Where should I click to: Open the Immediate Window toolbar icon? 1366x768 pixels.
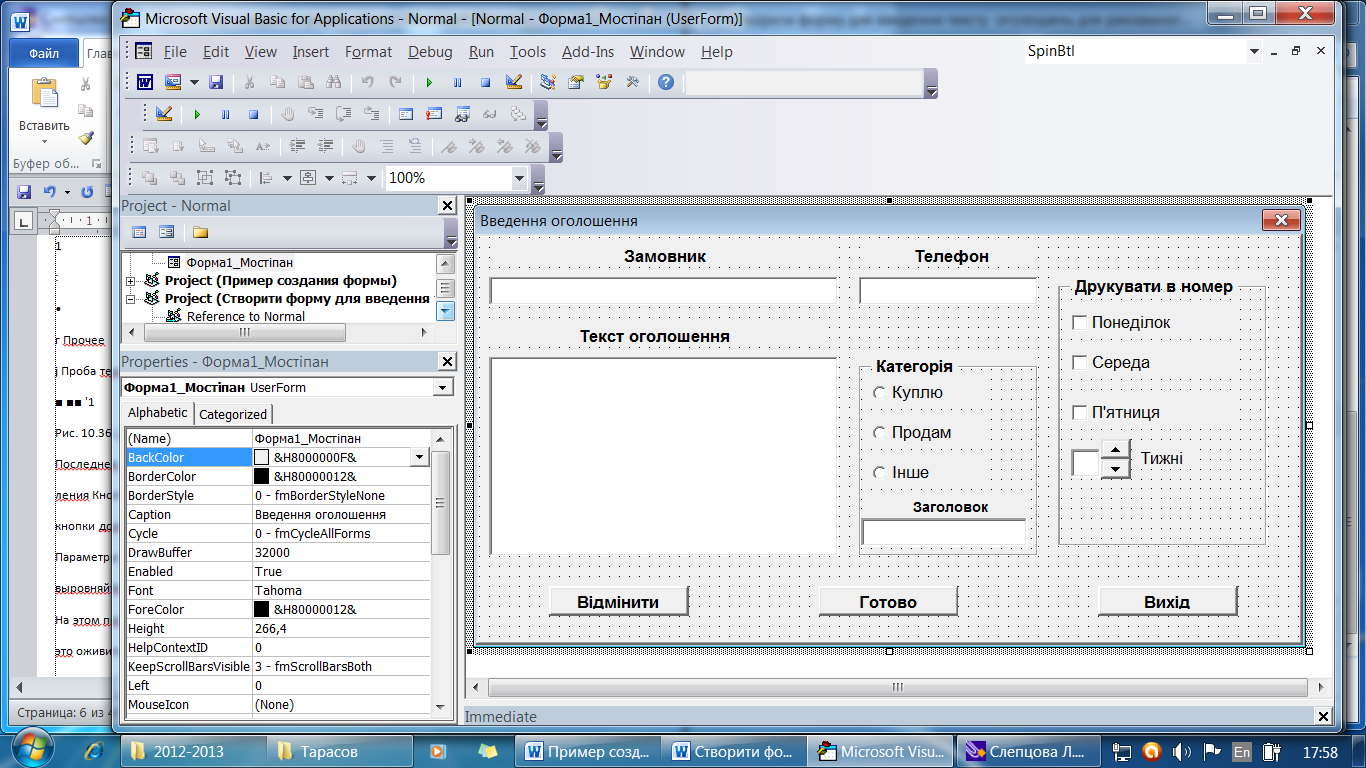(x=434, y=114)
